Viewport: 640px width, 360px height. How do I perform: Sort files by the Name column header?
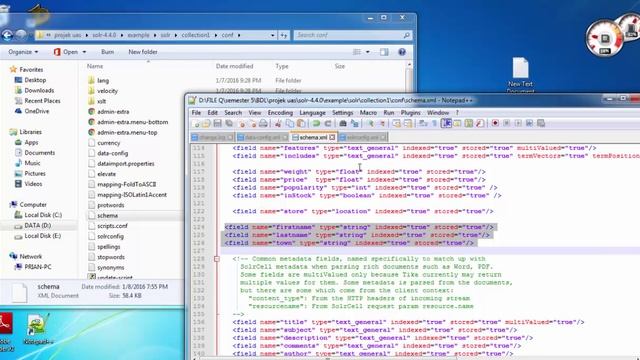[95, 66]
